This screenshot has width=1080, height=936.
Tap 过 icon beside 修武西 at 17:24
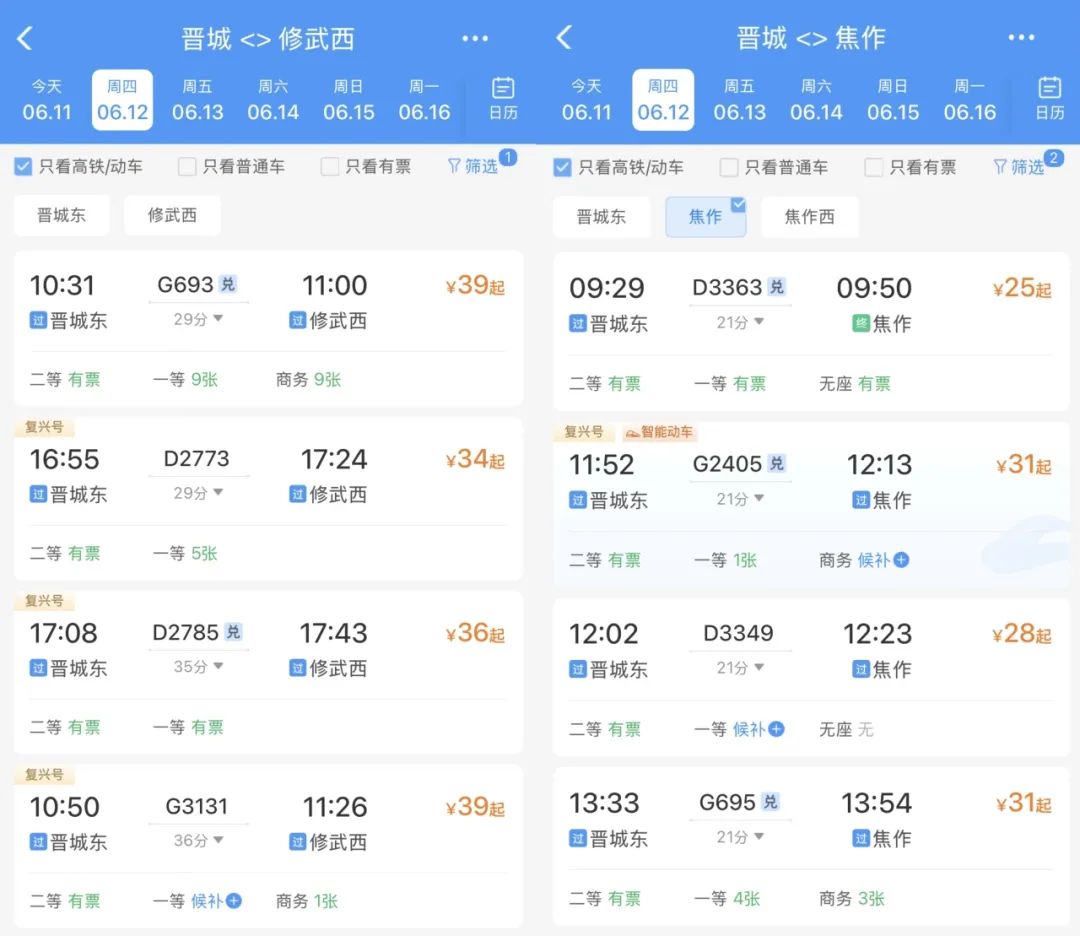tap(297, 494)
